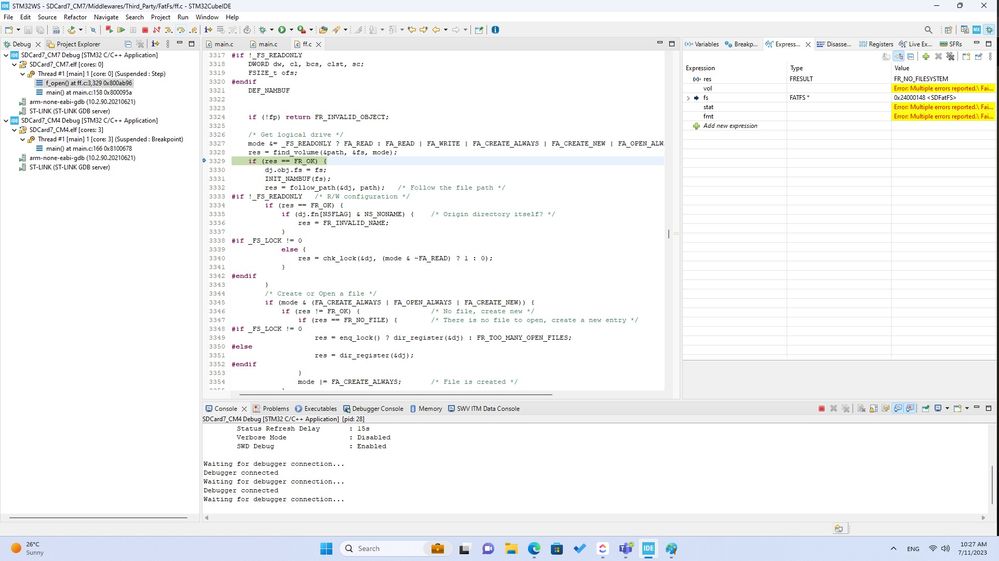Switch to the Registers tab
The height and width of the screenshot is (561, 999).
tap(876, 44)
